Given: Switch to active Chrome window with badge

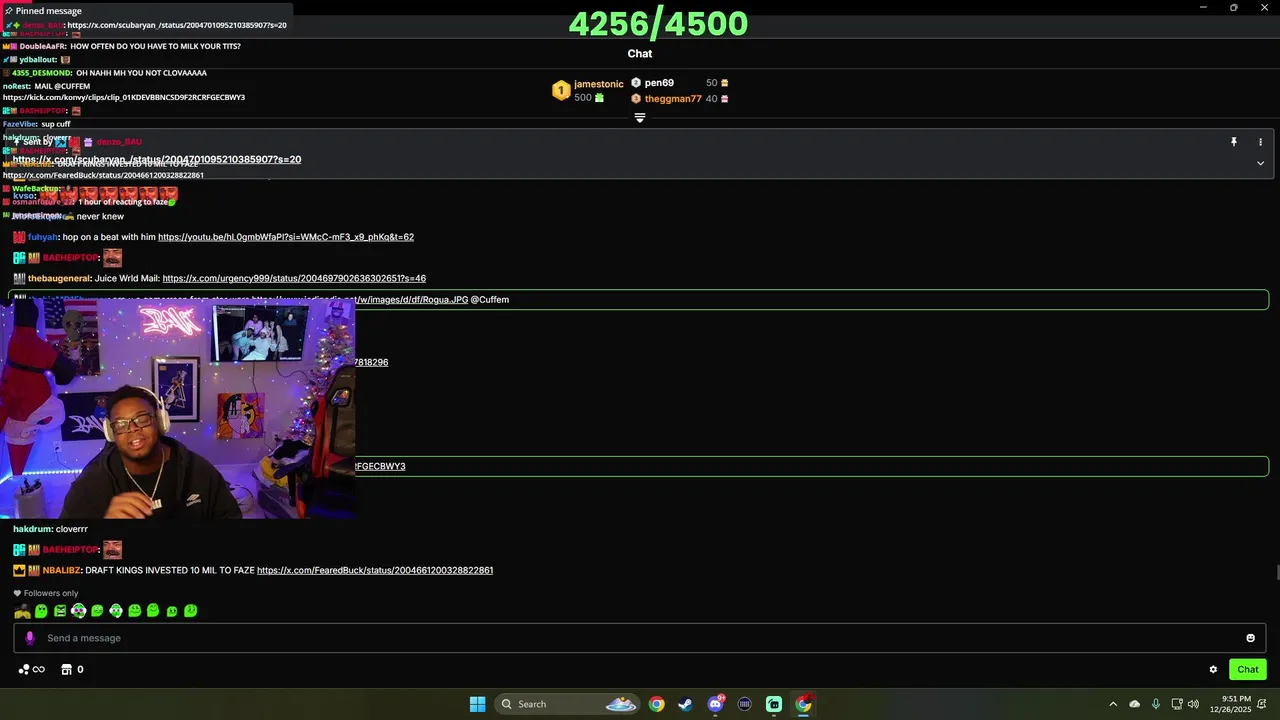Looking at the screenshot, I should 804,704.
